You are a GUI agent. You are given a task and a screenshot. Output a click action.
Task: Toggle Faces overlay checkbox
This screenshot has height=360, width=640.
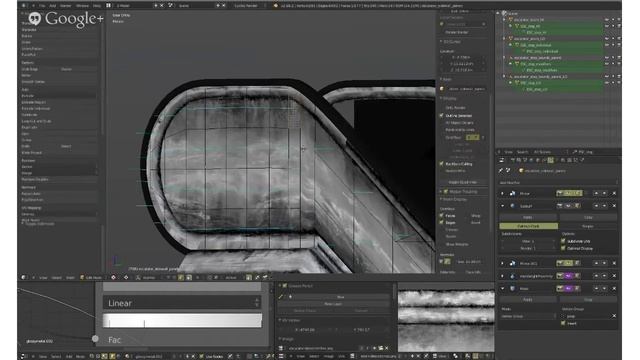pos(442,216)
